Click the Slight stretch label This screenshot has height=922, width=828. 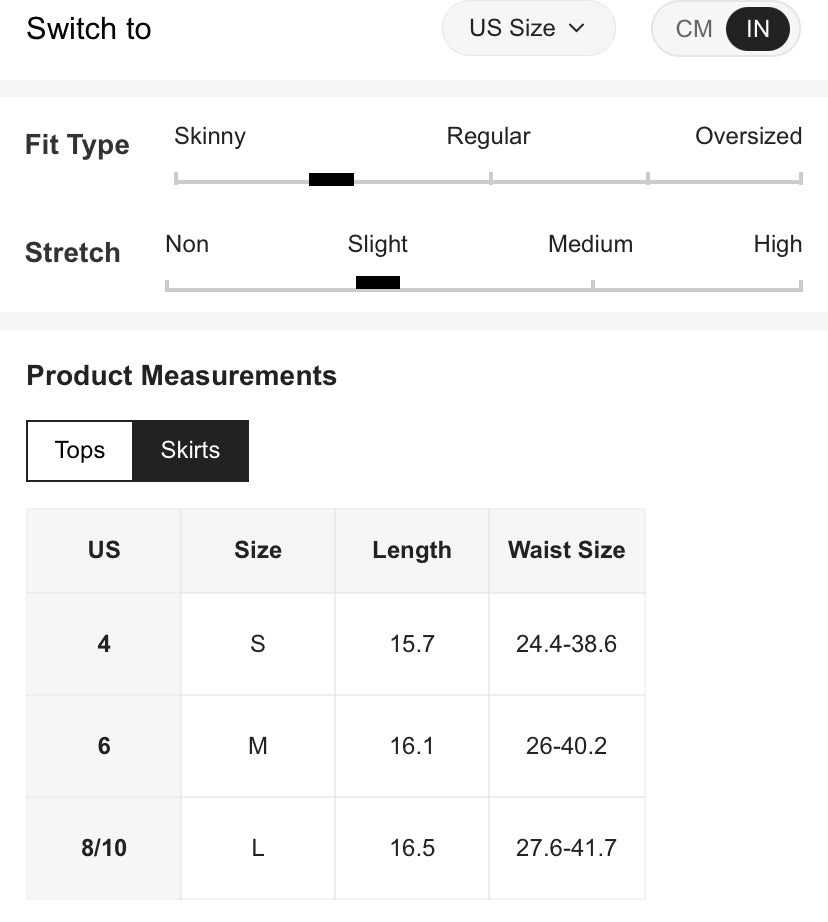(x=378, y=244)
